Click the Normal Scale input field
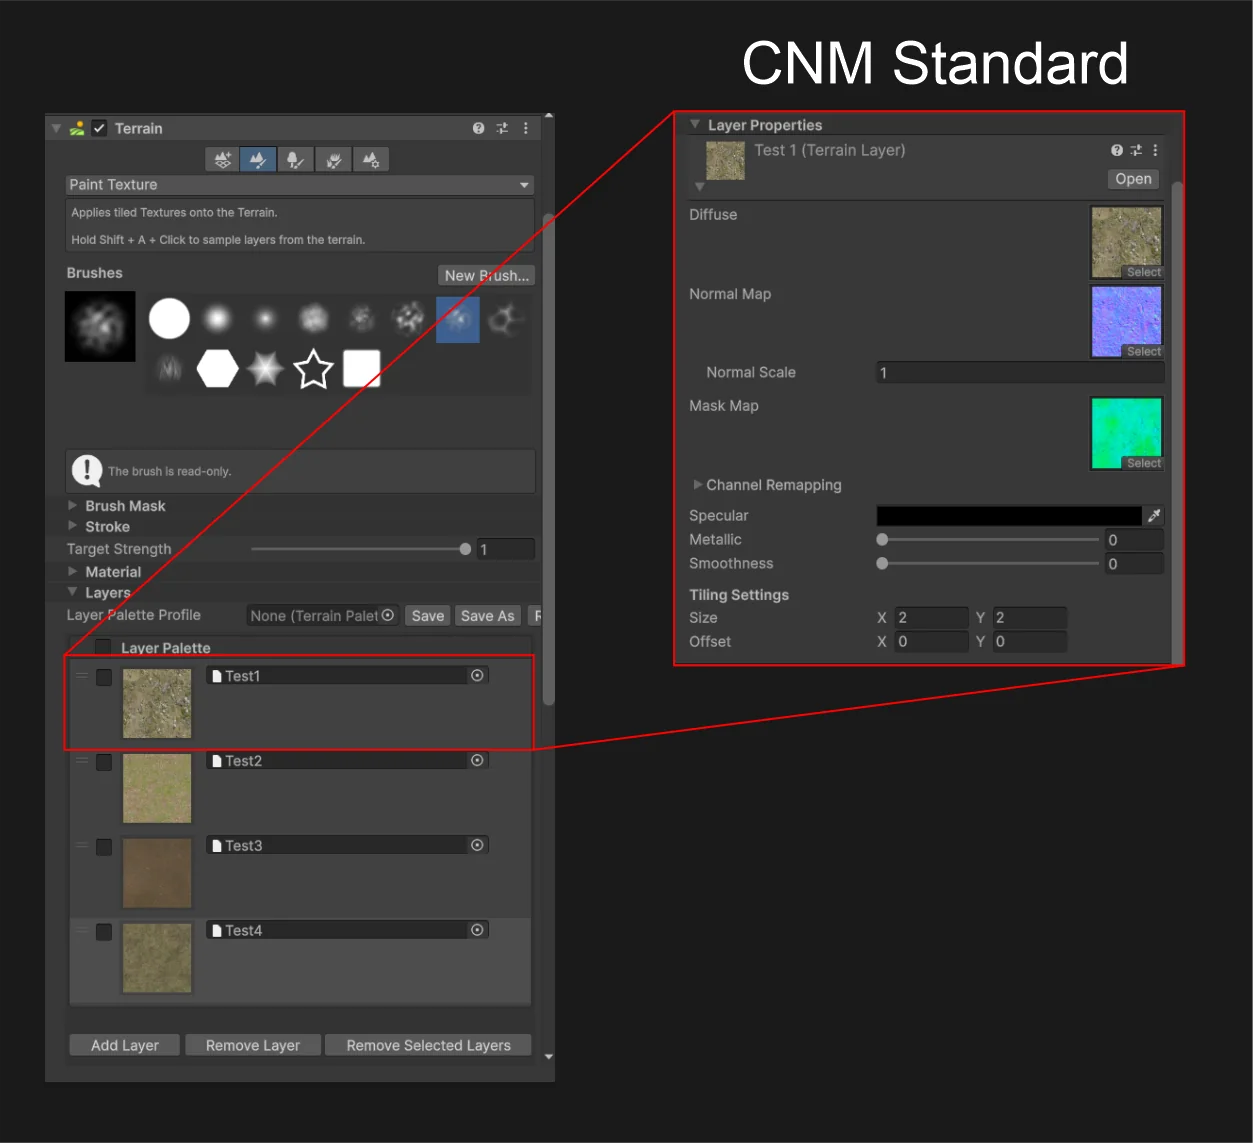Screen dimensions: 1253x1143 1020,373
